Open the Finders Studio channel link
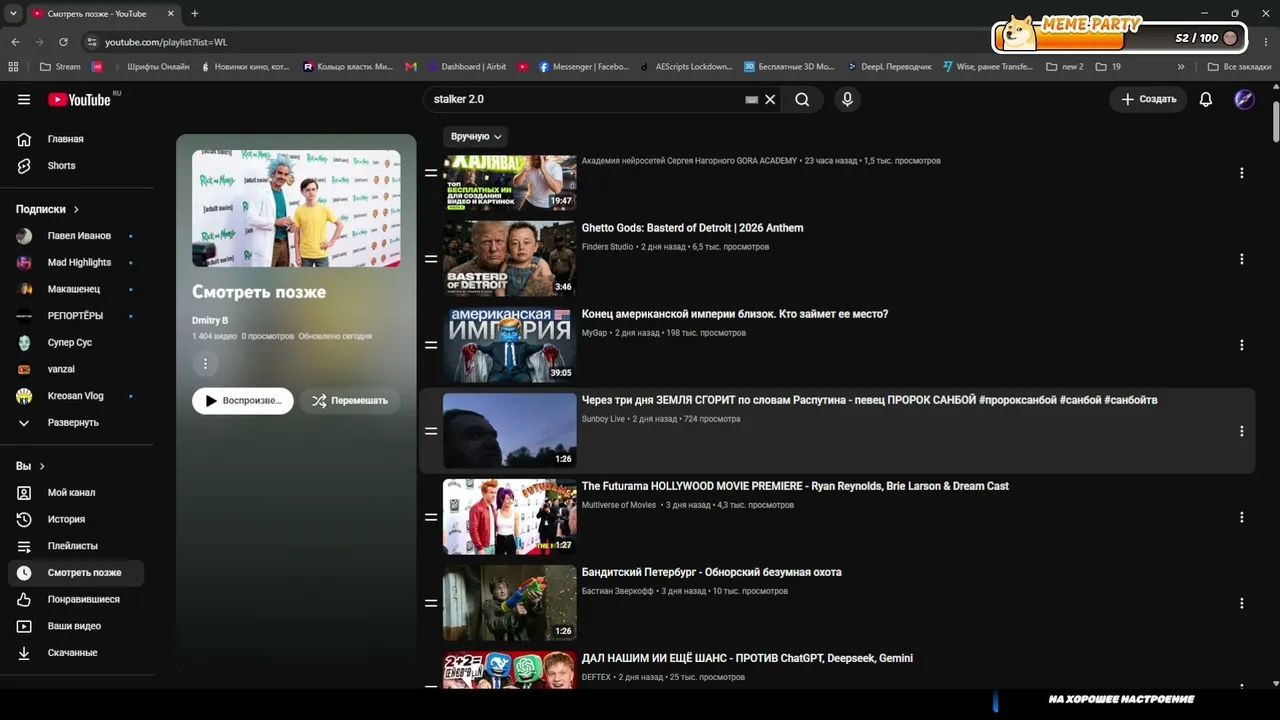 608,247
